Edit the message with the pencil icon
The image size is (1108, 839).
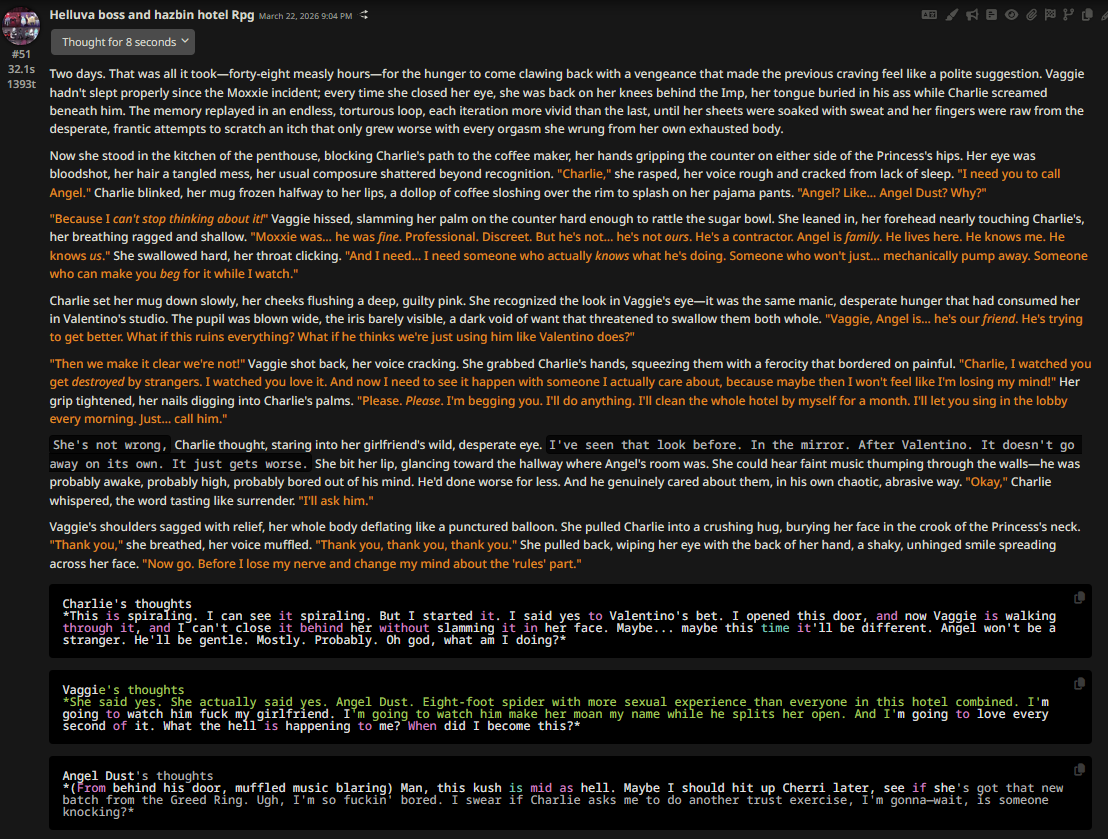[x=1104, y=15]
